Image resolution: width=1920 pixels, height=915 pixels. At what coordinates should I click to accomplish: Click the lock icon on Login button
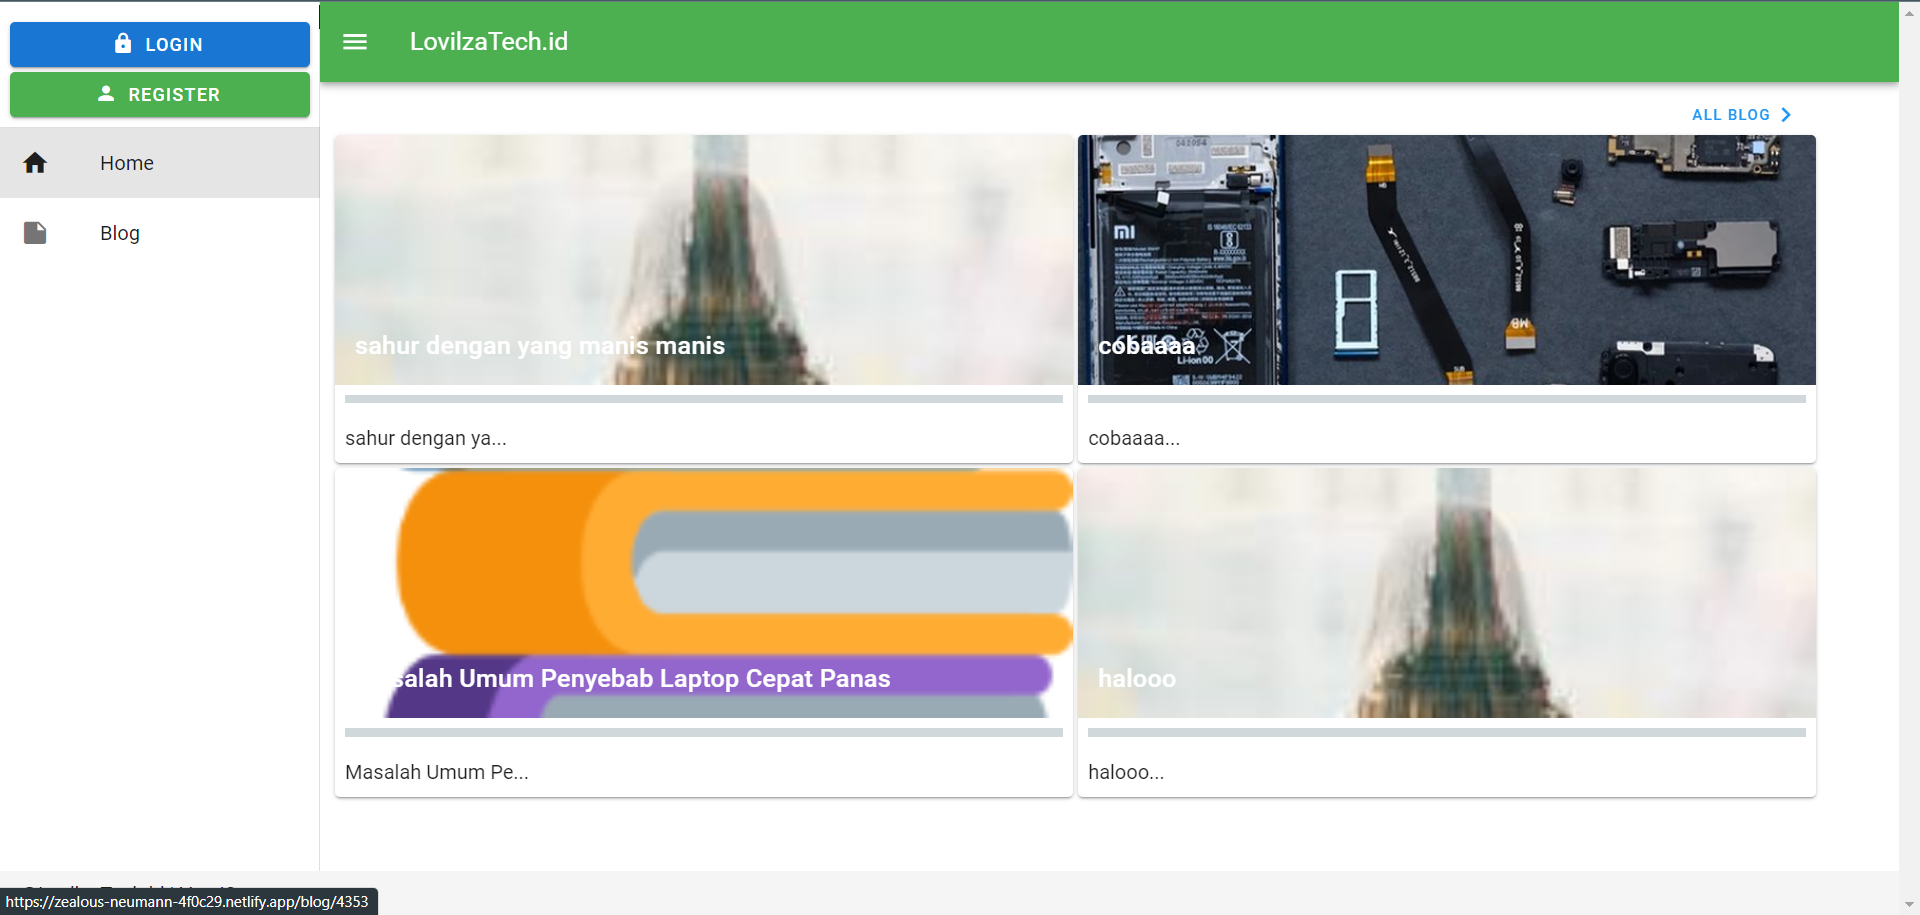tap(123, 43)
